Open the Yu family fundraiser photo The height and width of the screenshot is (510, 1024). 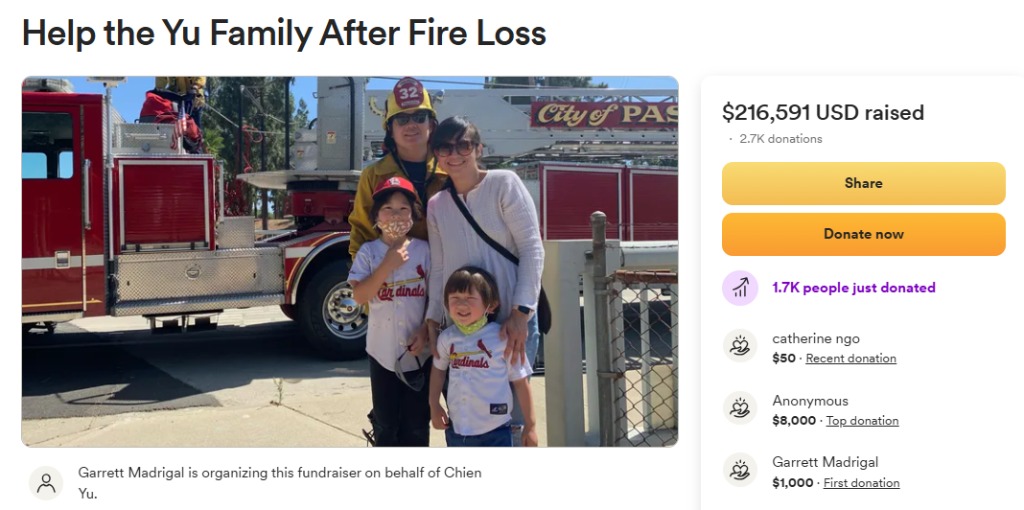(349, 261)
